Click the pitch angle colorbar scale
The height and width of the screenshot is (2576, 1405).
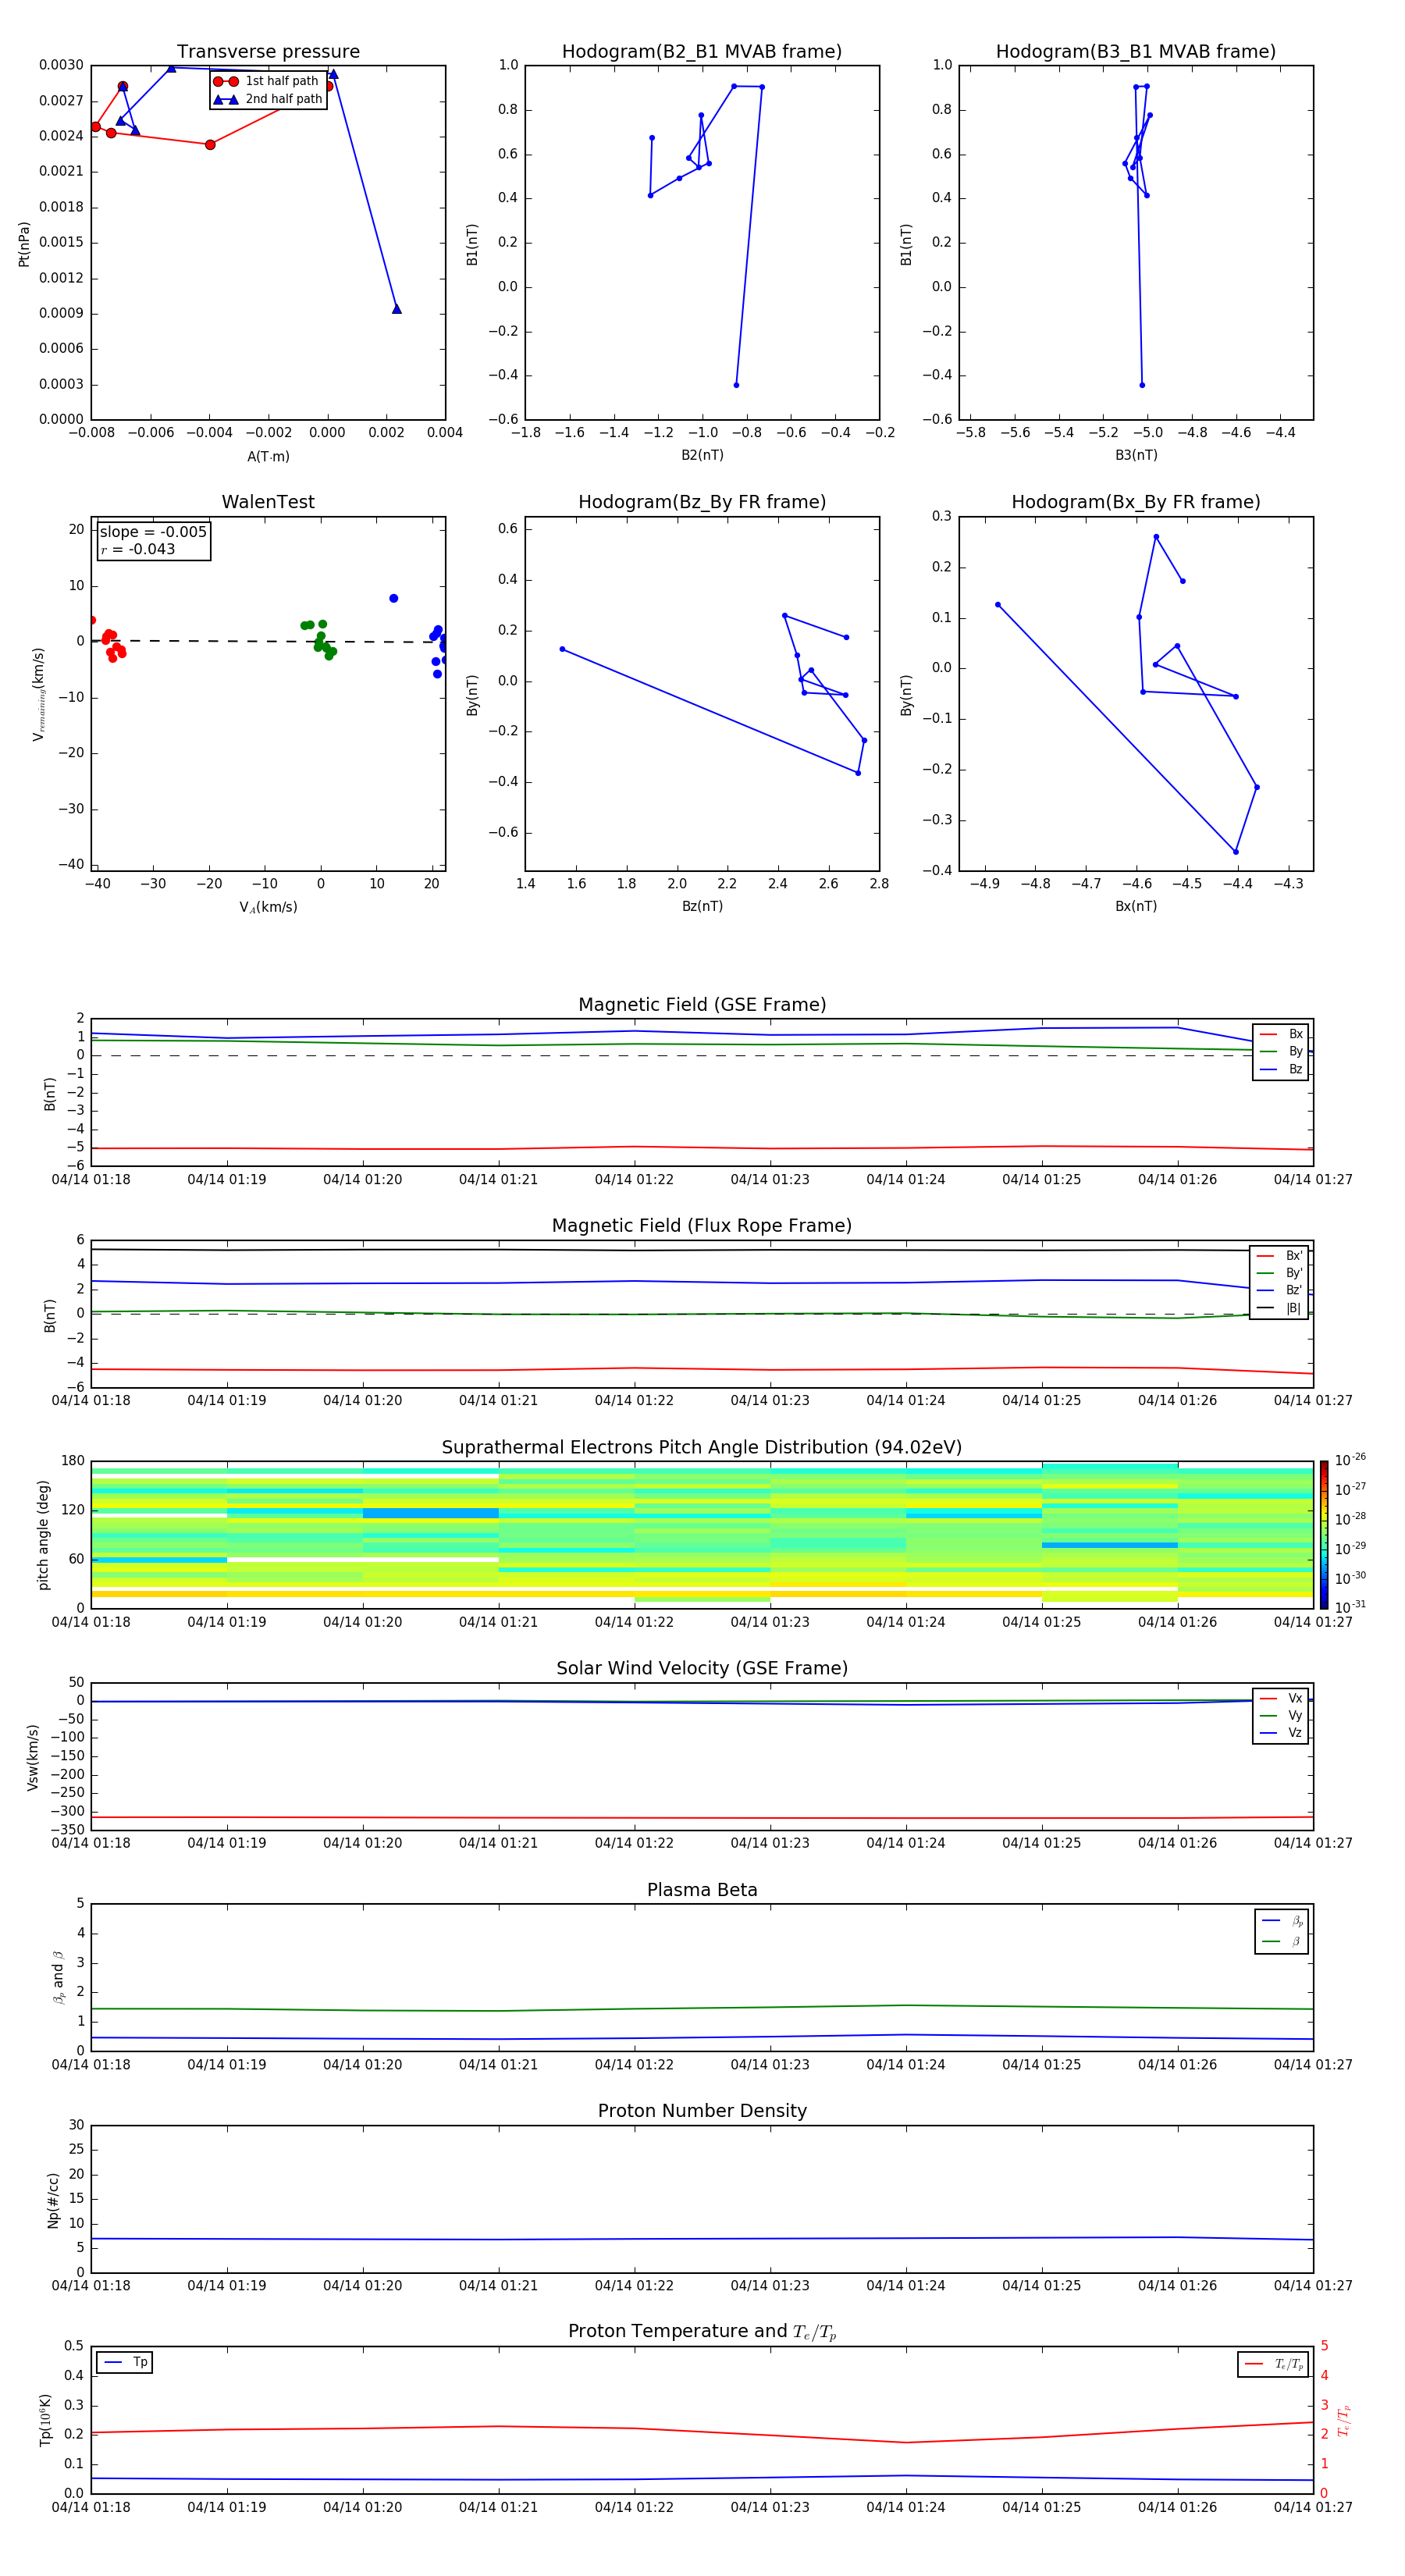(1323, 1534)
